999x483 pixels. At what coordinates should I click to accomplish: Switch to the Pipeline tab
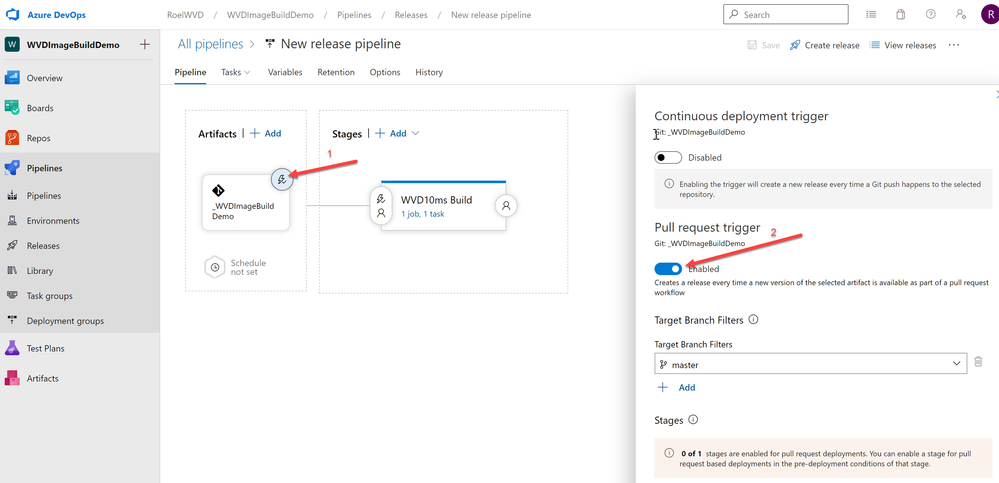click(x=190, y=72)
